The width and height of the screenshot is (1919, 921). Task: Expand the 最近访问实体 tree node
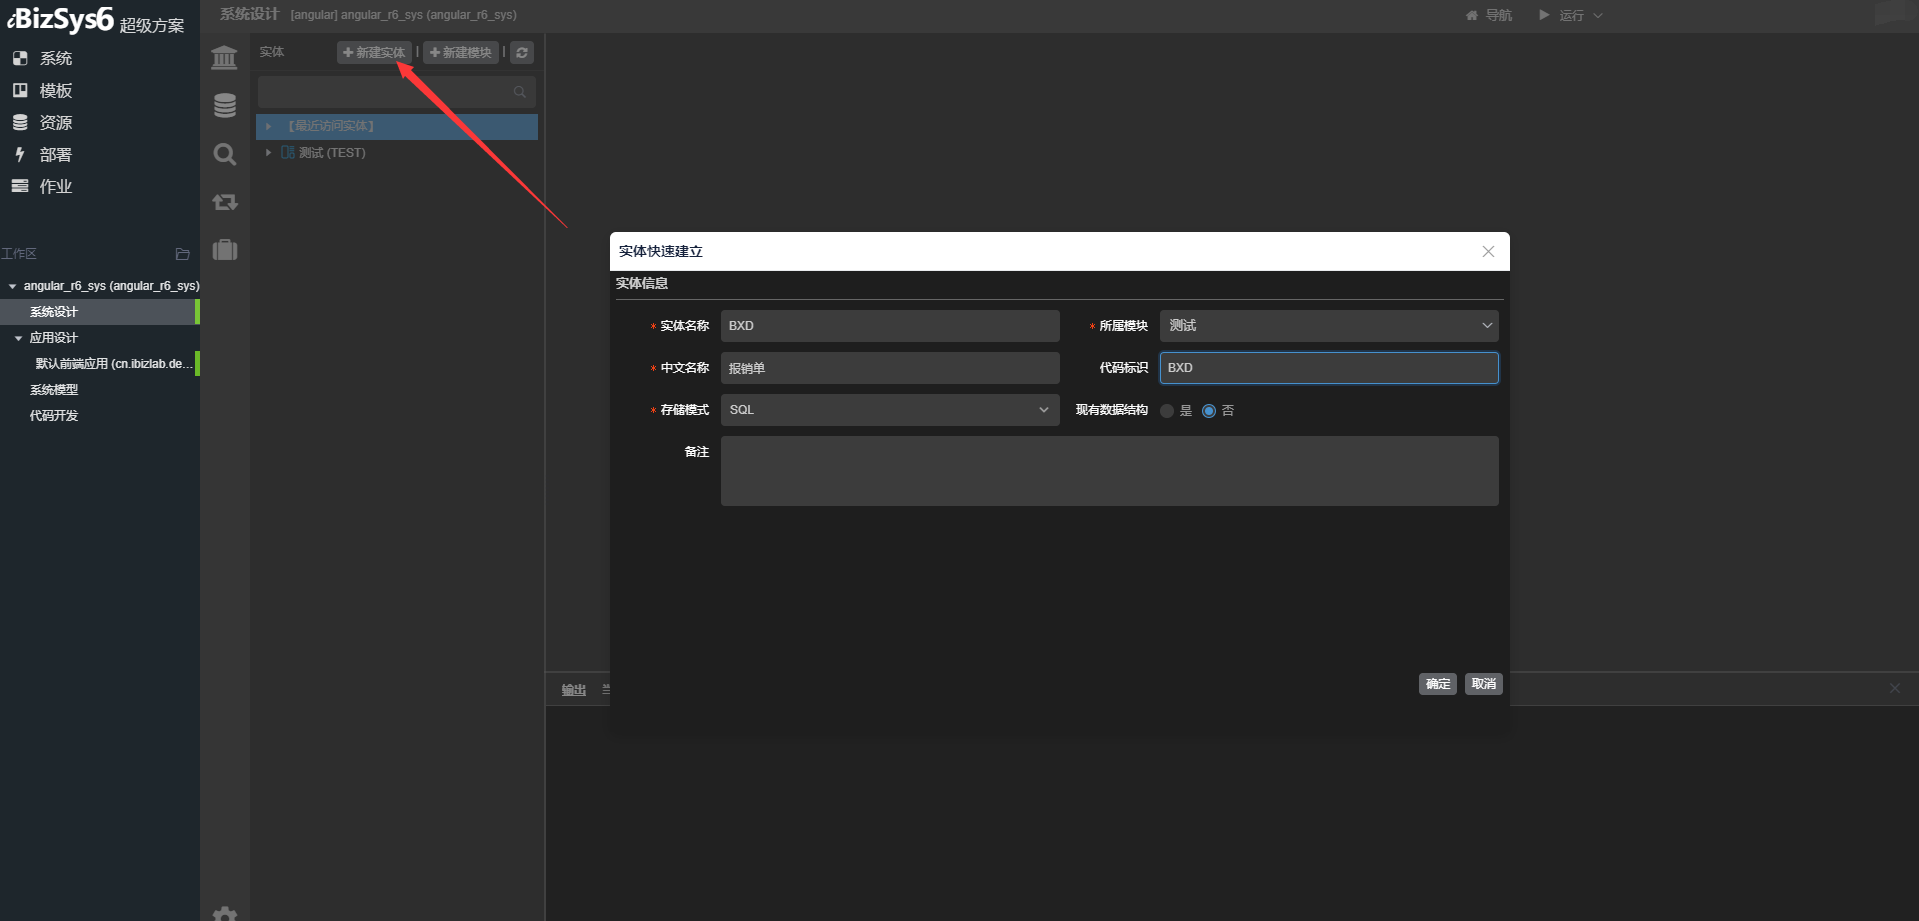pos(268,126)
